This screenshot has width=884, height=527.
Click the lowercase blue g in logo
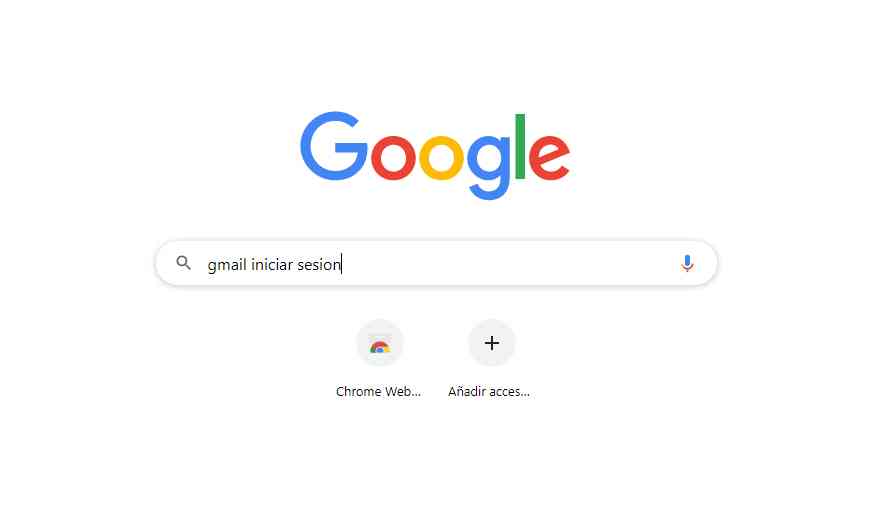[489, 167]
